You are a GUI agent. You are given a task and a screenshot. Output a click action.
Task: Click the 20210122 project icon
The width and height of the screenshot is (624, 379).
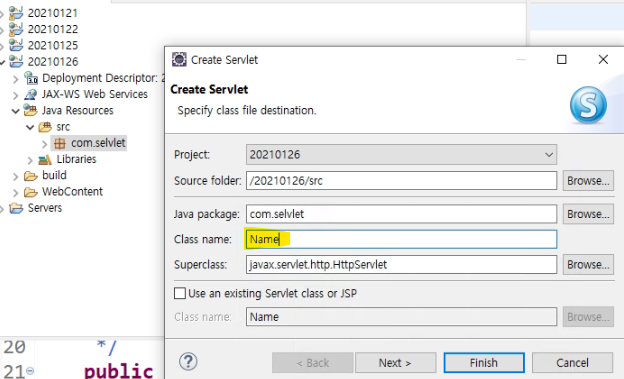[16, 29]
